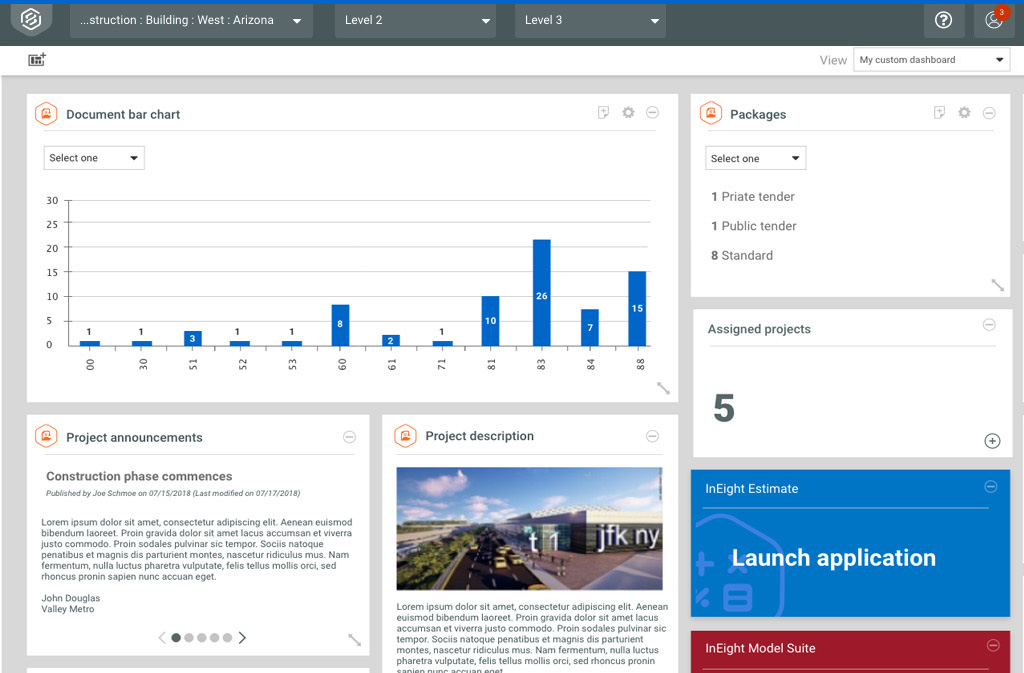
Task: Click the user profile icon with notification badge
Action: [x=993, y=19]
